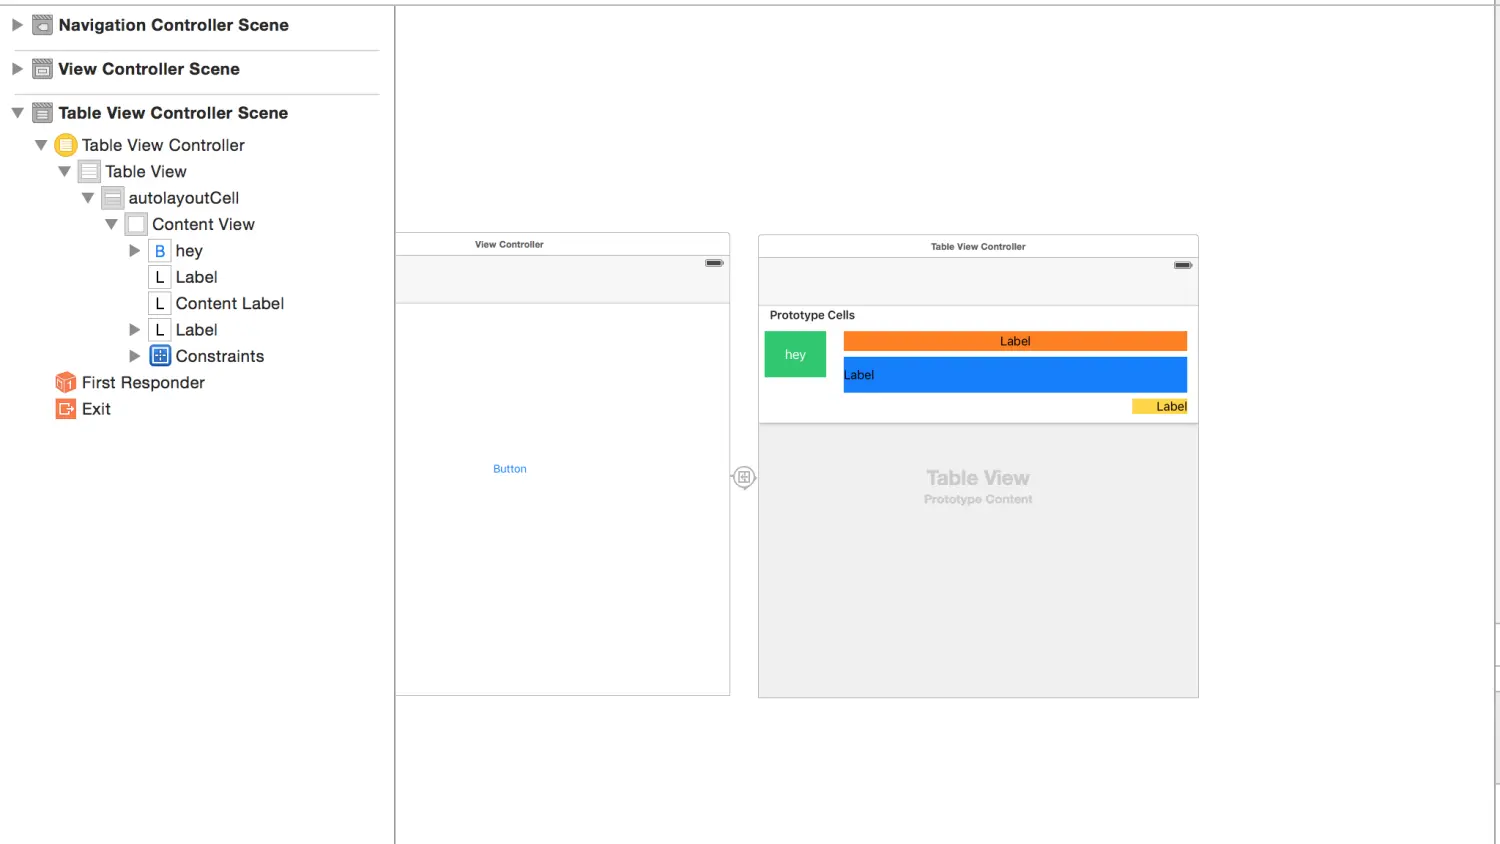Image resolution: width=1500 pixels, height=844 pixels.
Task: Click the Table View Prototype Content placeholder
Action: pos(978,486)
